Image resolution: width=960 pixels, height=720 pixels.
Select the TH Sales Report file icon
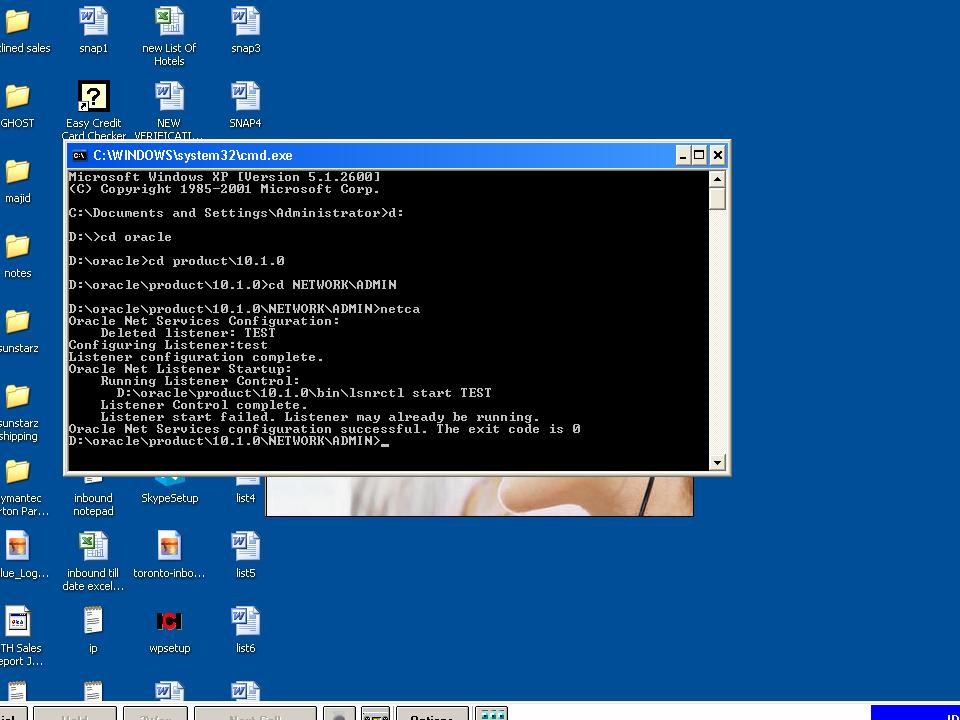point(17,621)
